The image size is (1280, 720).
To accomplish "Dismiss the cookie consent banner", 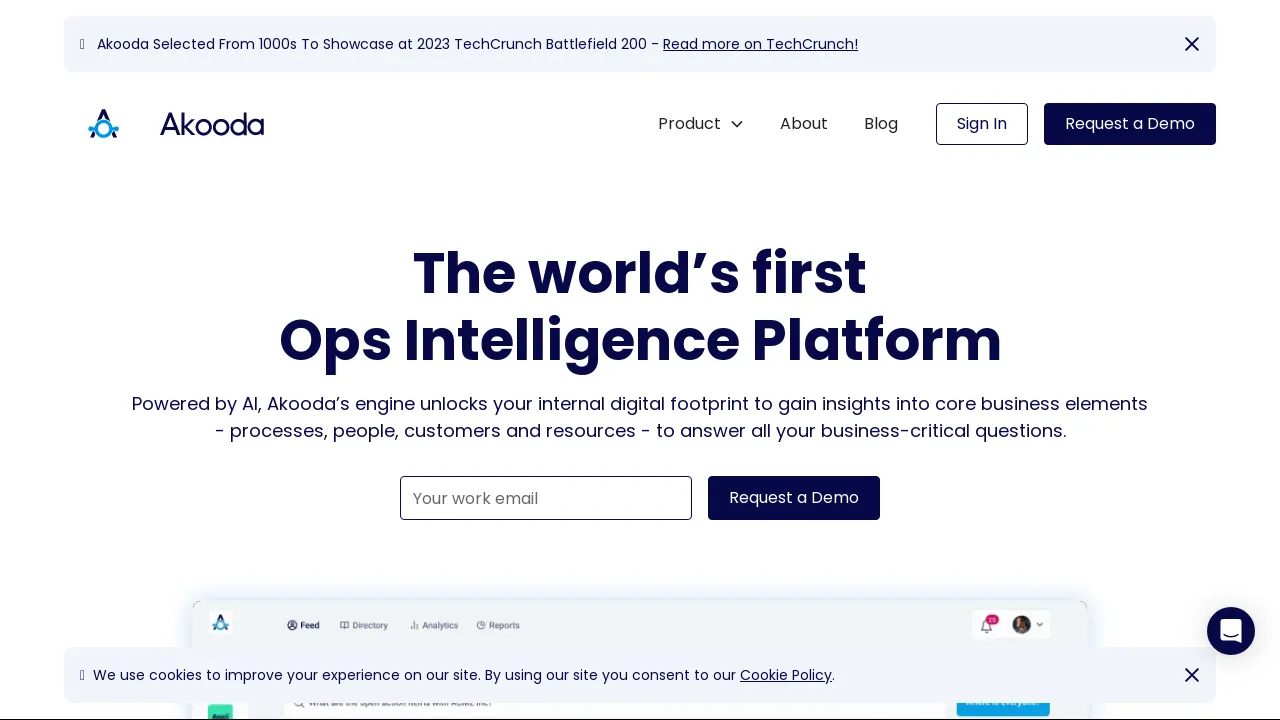I will 1192,675.
